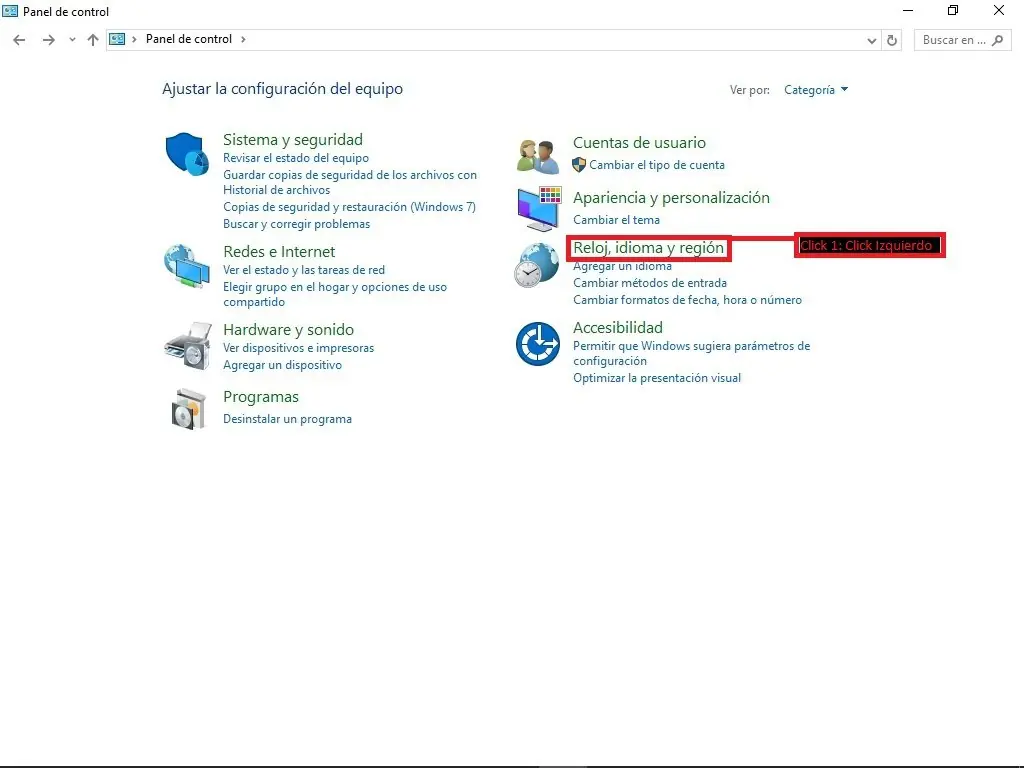Click Agregar un dispositivo
Image resolution: width=1024 pixels, height=768 pixels.
click(282, 365)
